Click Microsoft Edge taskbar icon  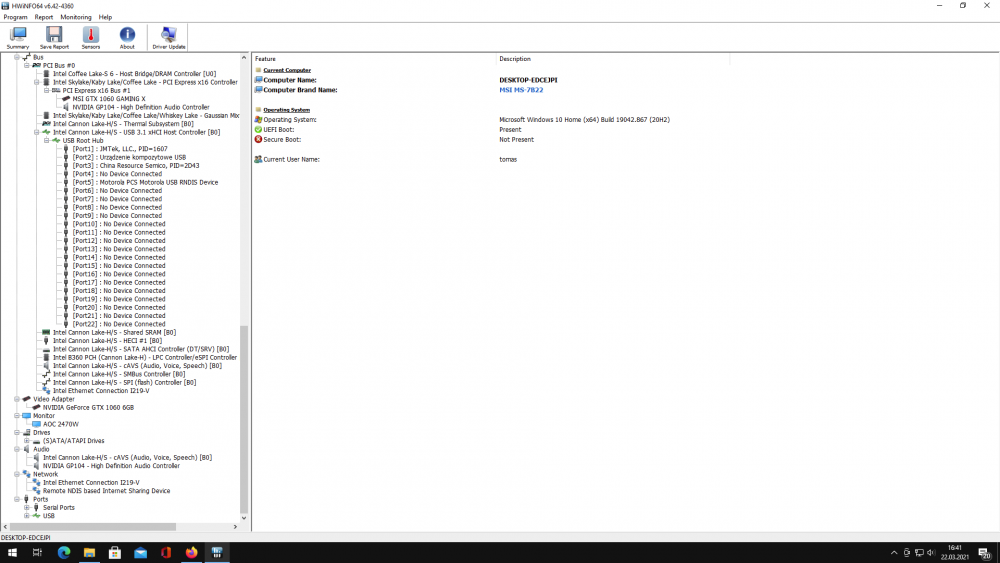[x=63, y=552]
